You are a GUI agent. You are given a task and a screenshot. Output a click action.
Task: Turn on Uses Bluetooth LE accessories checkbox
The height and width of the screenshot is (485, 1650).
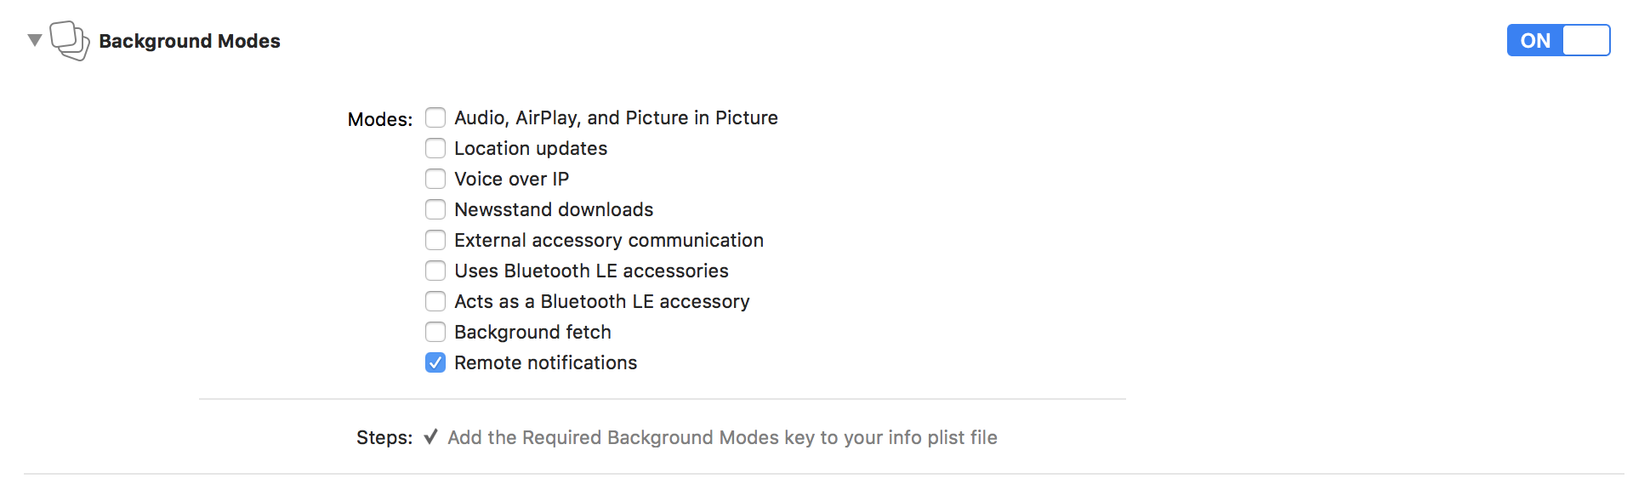pyautogui.click(x=435, y=271)
